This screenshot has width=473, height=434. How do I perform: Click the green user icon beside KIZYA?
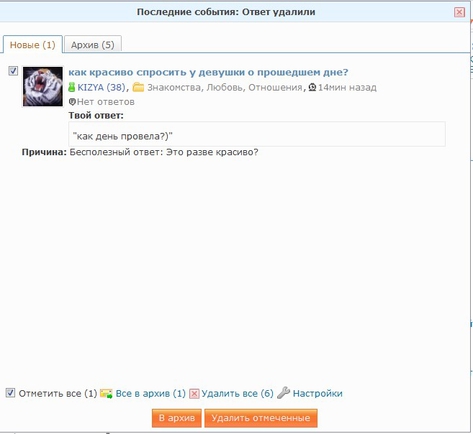pos(72,87)
